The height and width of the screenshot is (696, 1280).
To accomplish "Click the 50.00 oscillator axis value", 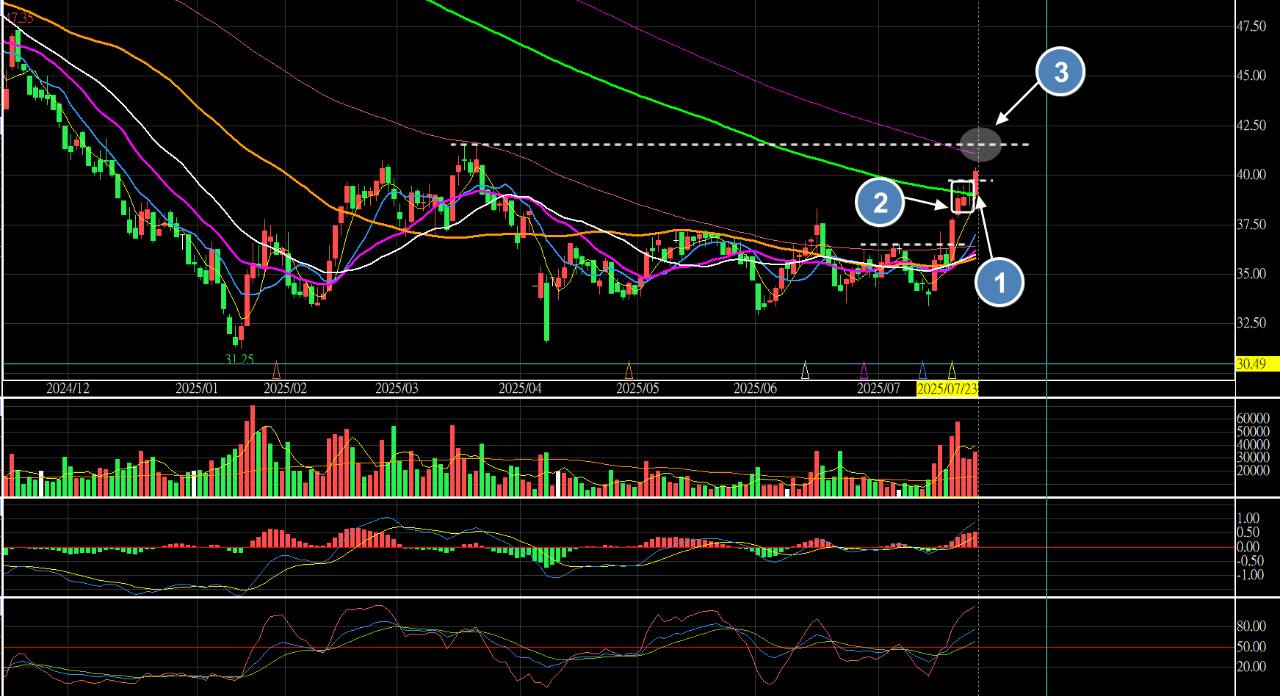I will click(x=1251, y=647).
